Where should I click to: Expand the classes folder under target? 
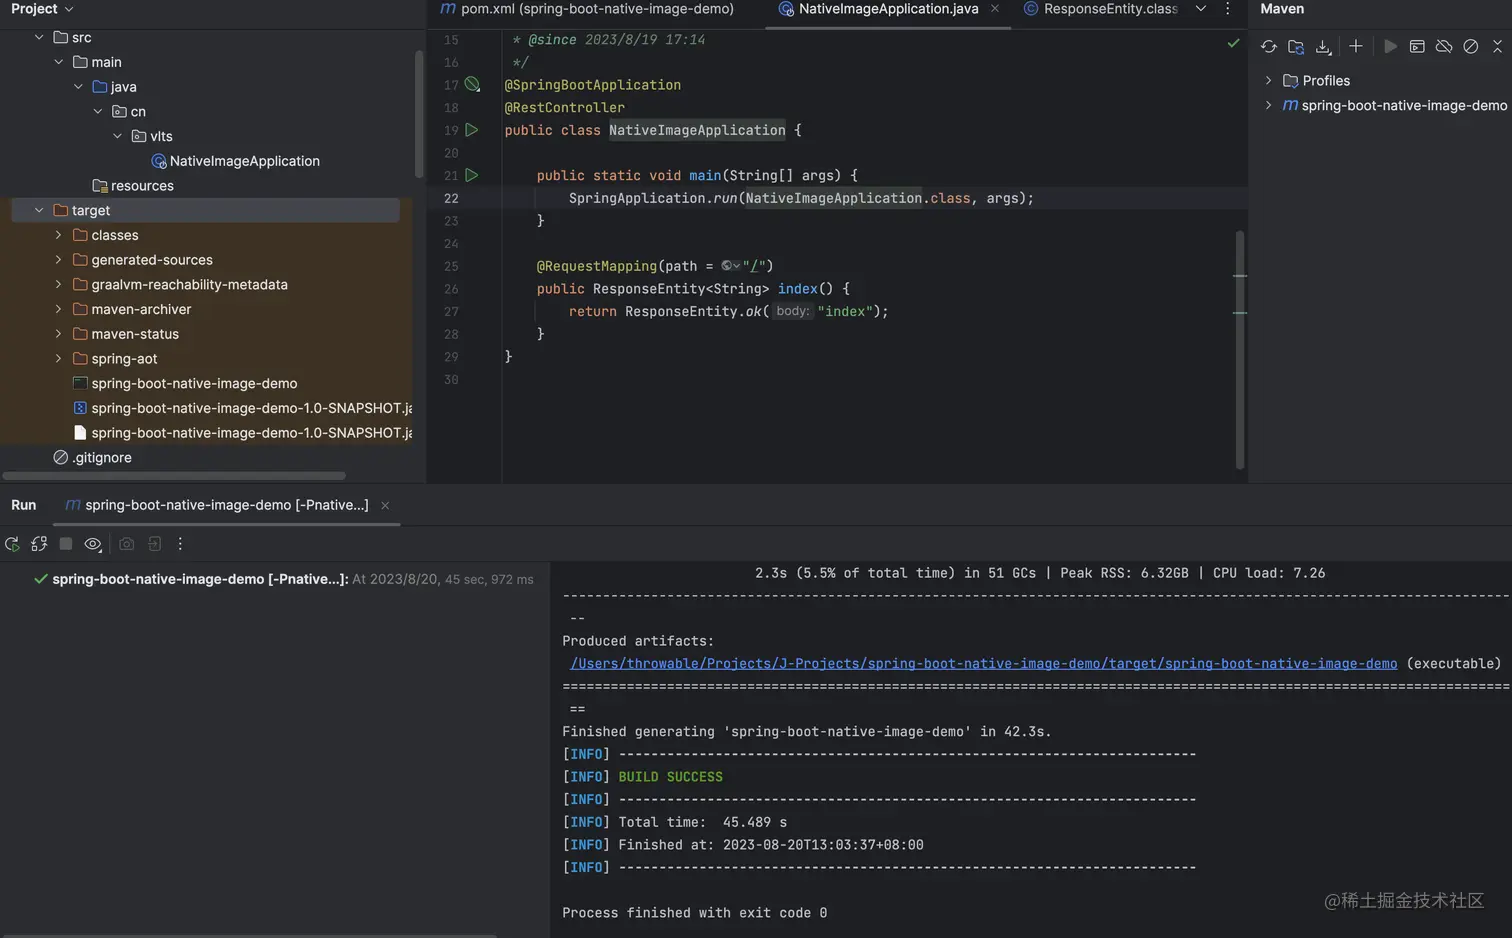pos(59,234)
